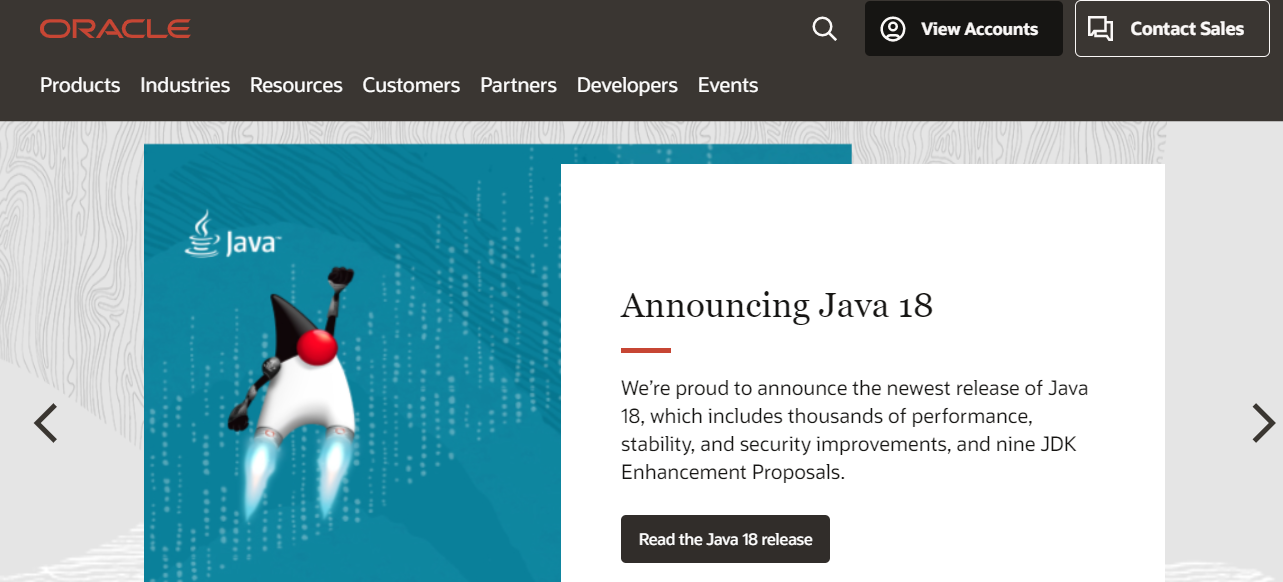
Task: Open the Customers menu
Action: (411, 85)
